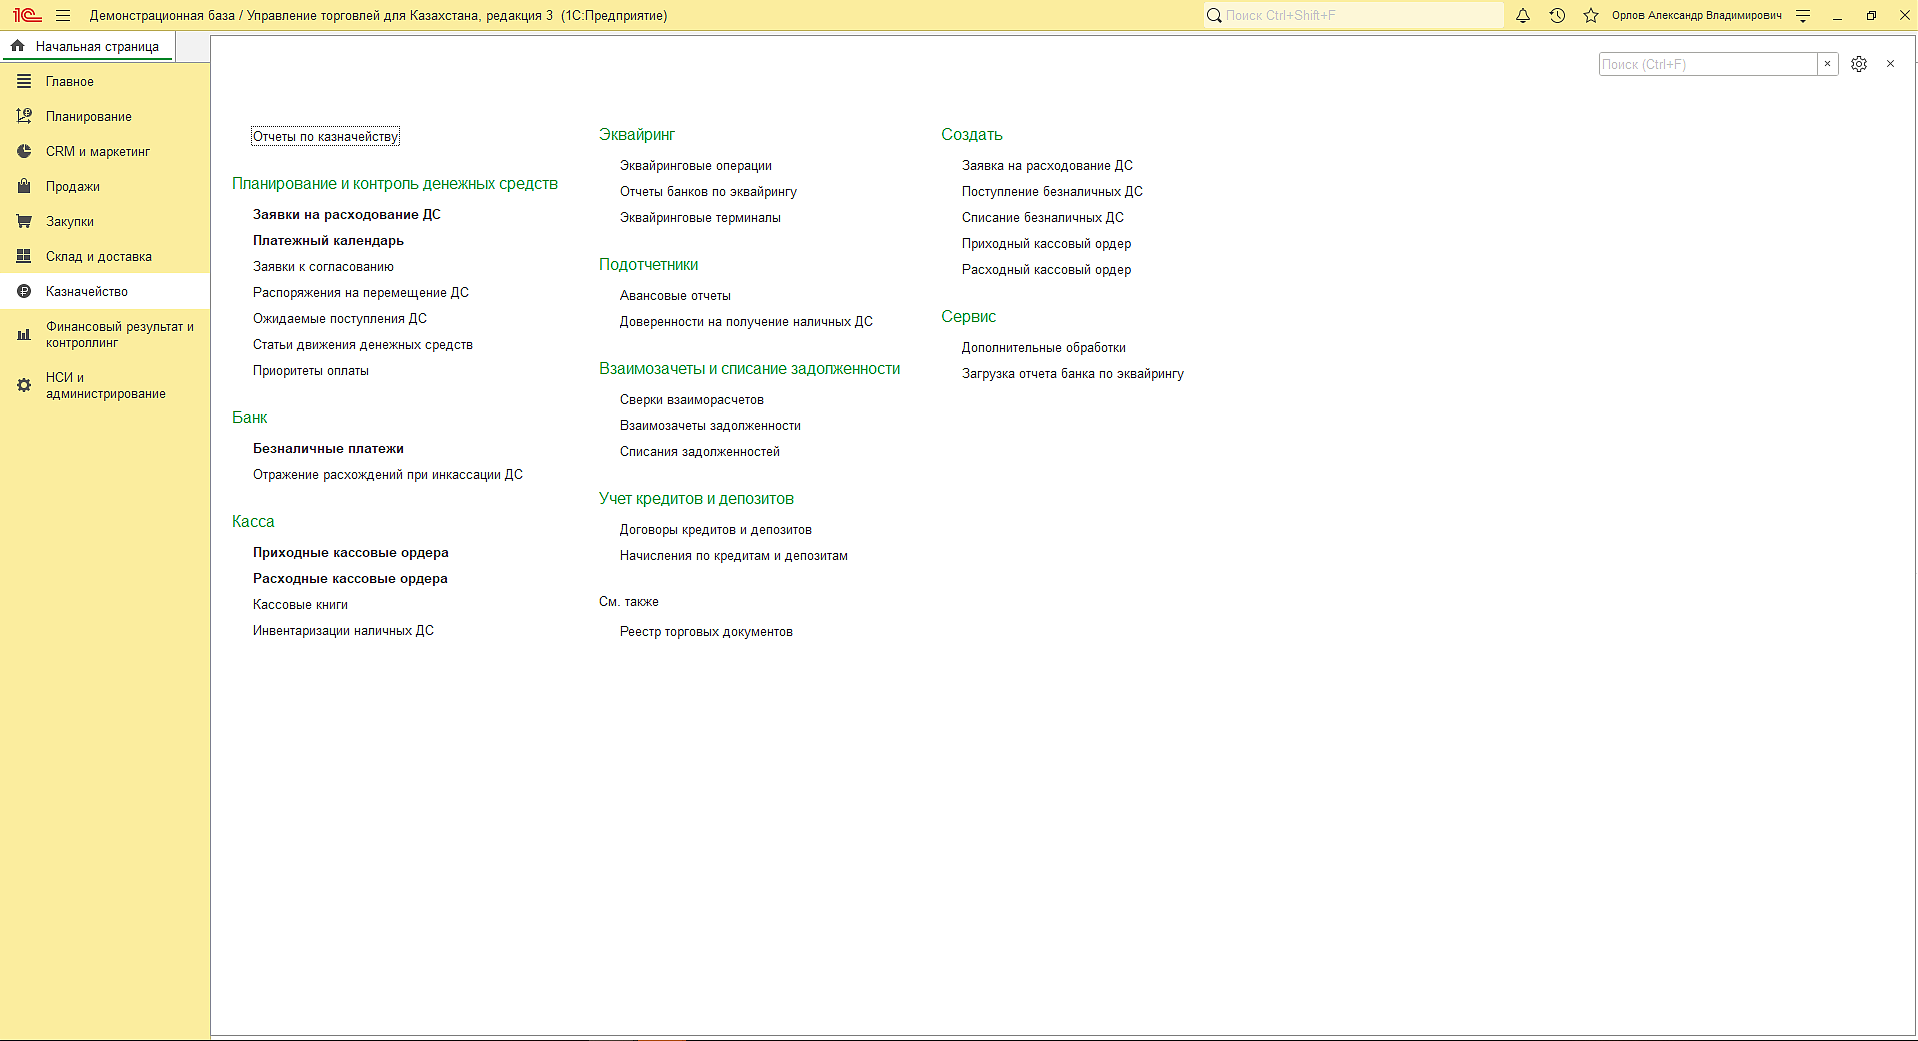This screenshot has width=1918, height=1041.
Task: Open Отчеты банков по эквайрингу
Action: tap(708, 191)
